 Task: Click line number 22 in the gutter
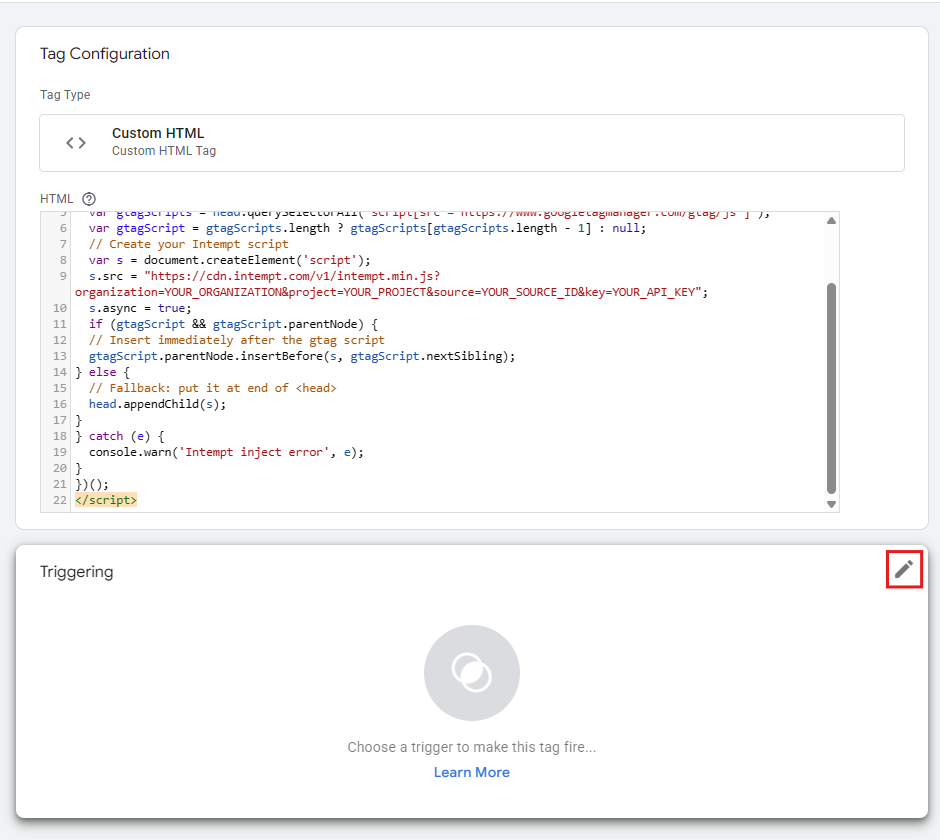[60, 500]
